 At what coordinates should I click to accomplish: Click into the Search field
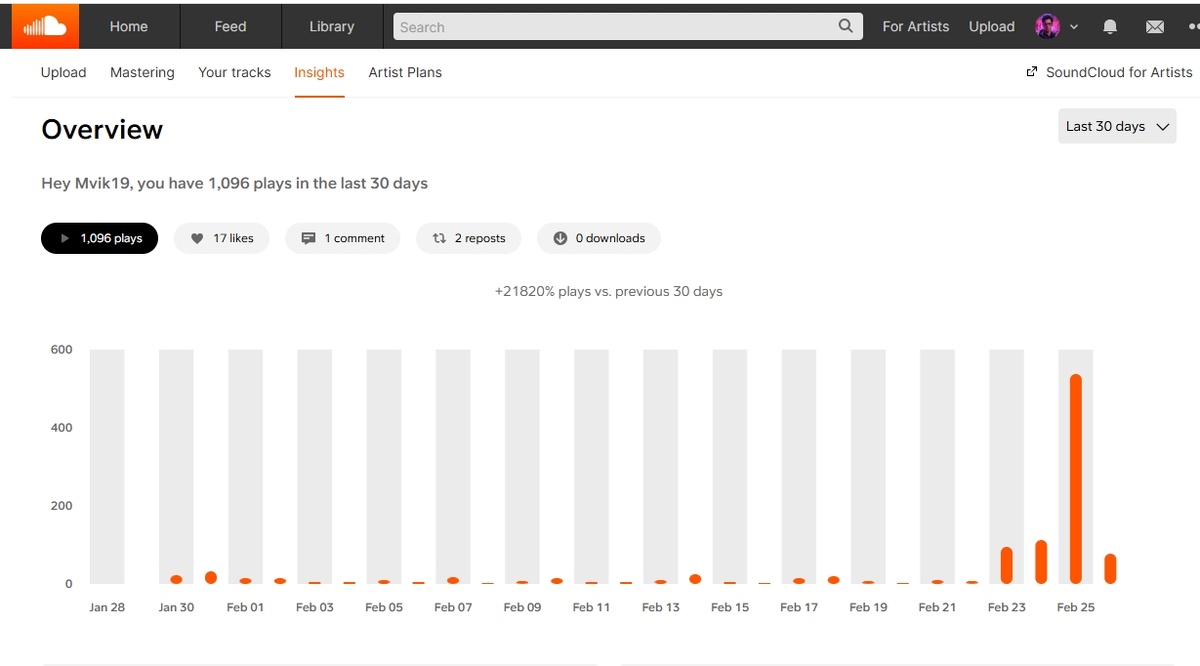coord(628,27)
